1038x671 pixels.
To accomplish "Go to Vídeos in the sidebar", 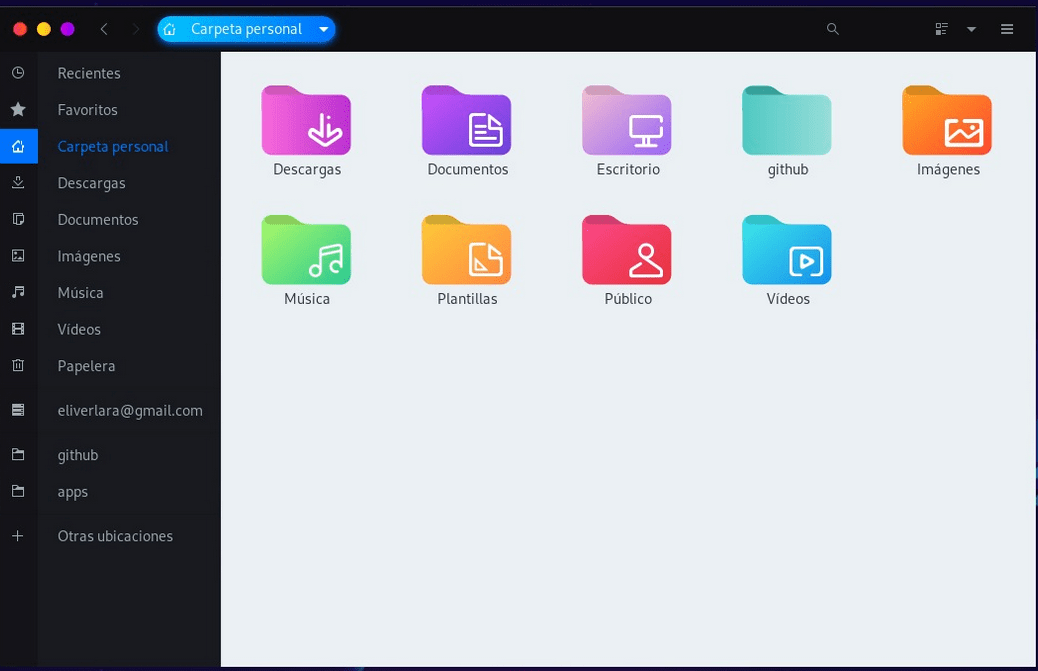I will click(x=79, y=330).
